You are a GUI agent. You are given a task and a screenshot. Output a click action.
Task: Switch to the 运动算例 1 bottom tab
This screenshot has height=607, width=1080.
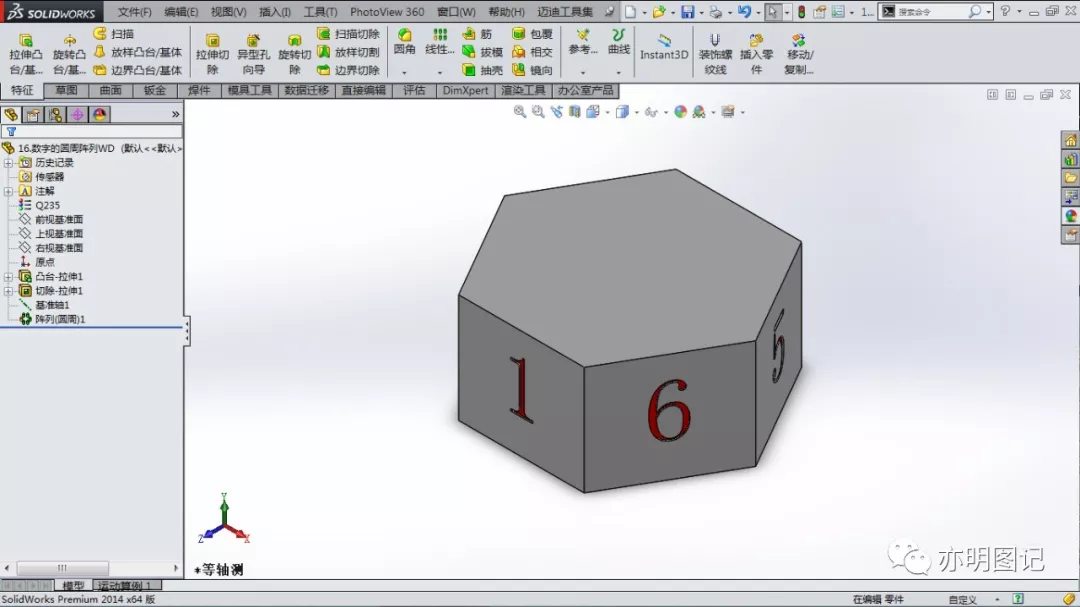[125, 586]
